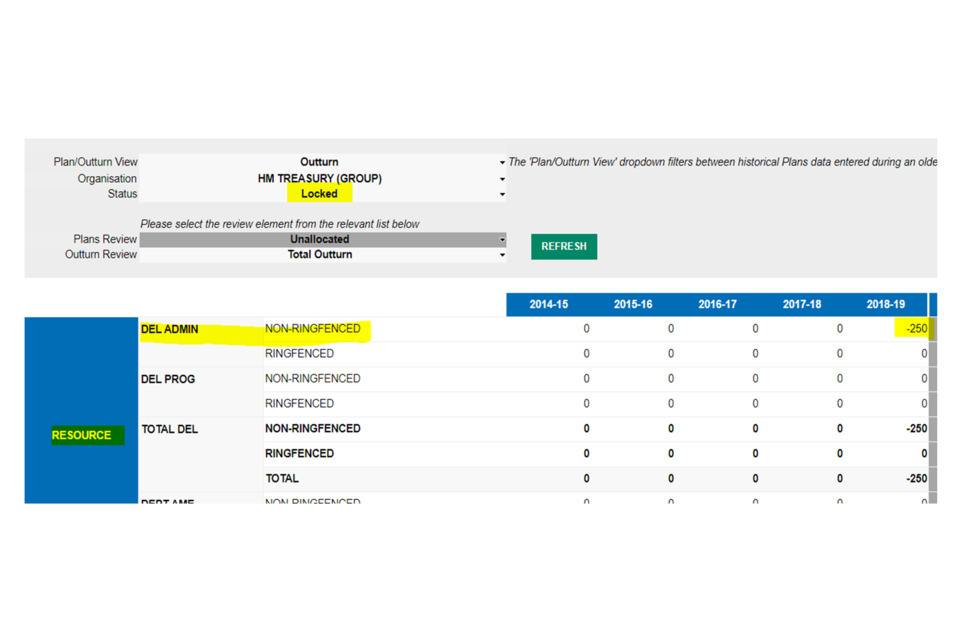Expand the Plans Review dropdown arrow
This screenshot has width=960, height=640.
tap(502, 240)
